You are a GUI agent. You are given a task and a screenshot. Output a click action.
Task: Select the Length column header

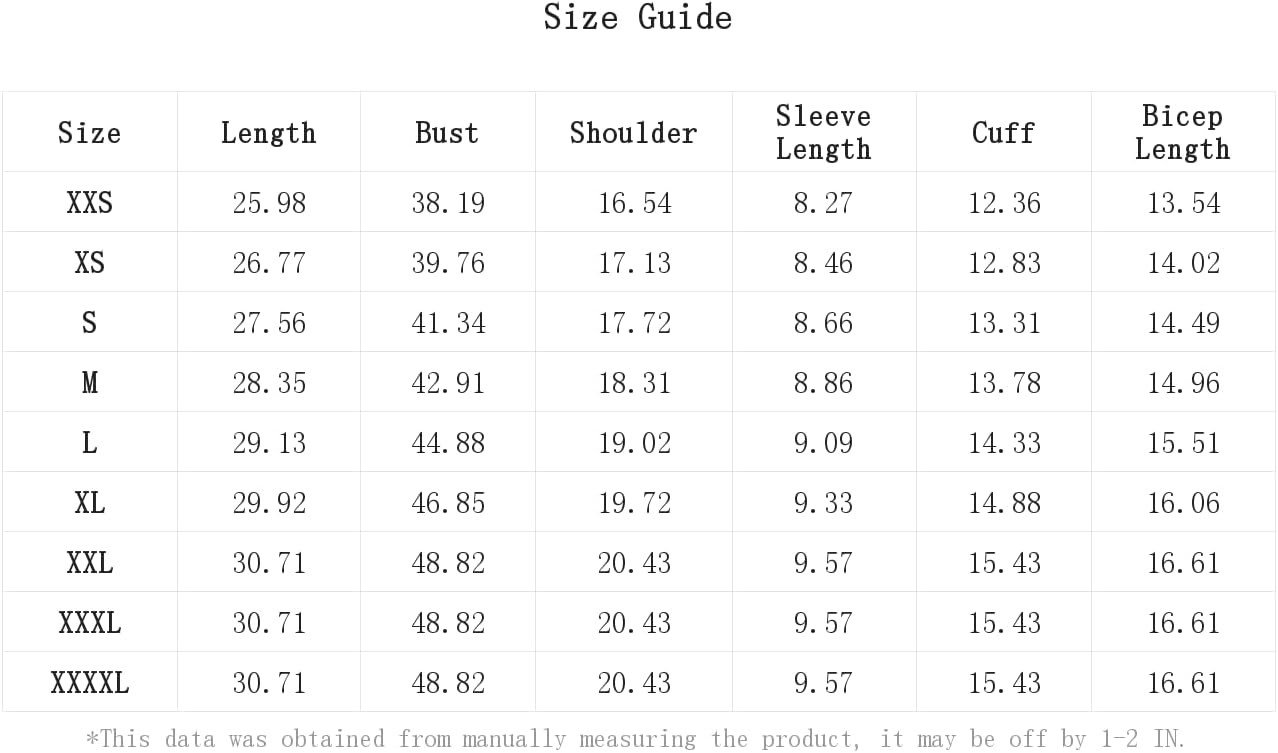click(x=268, y=133)
